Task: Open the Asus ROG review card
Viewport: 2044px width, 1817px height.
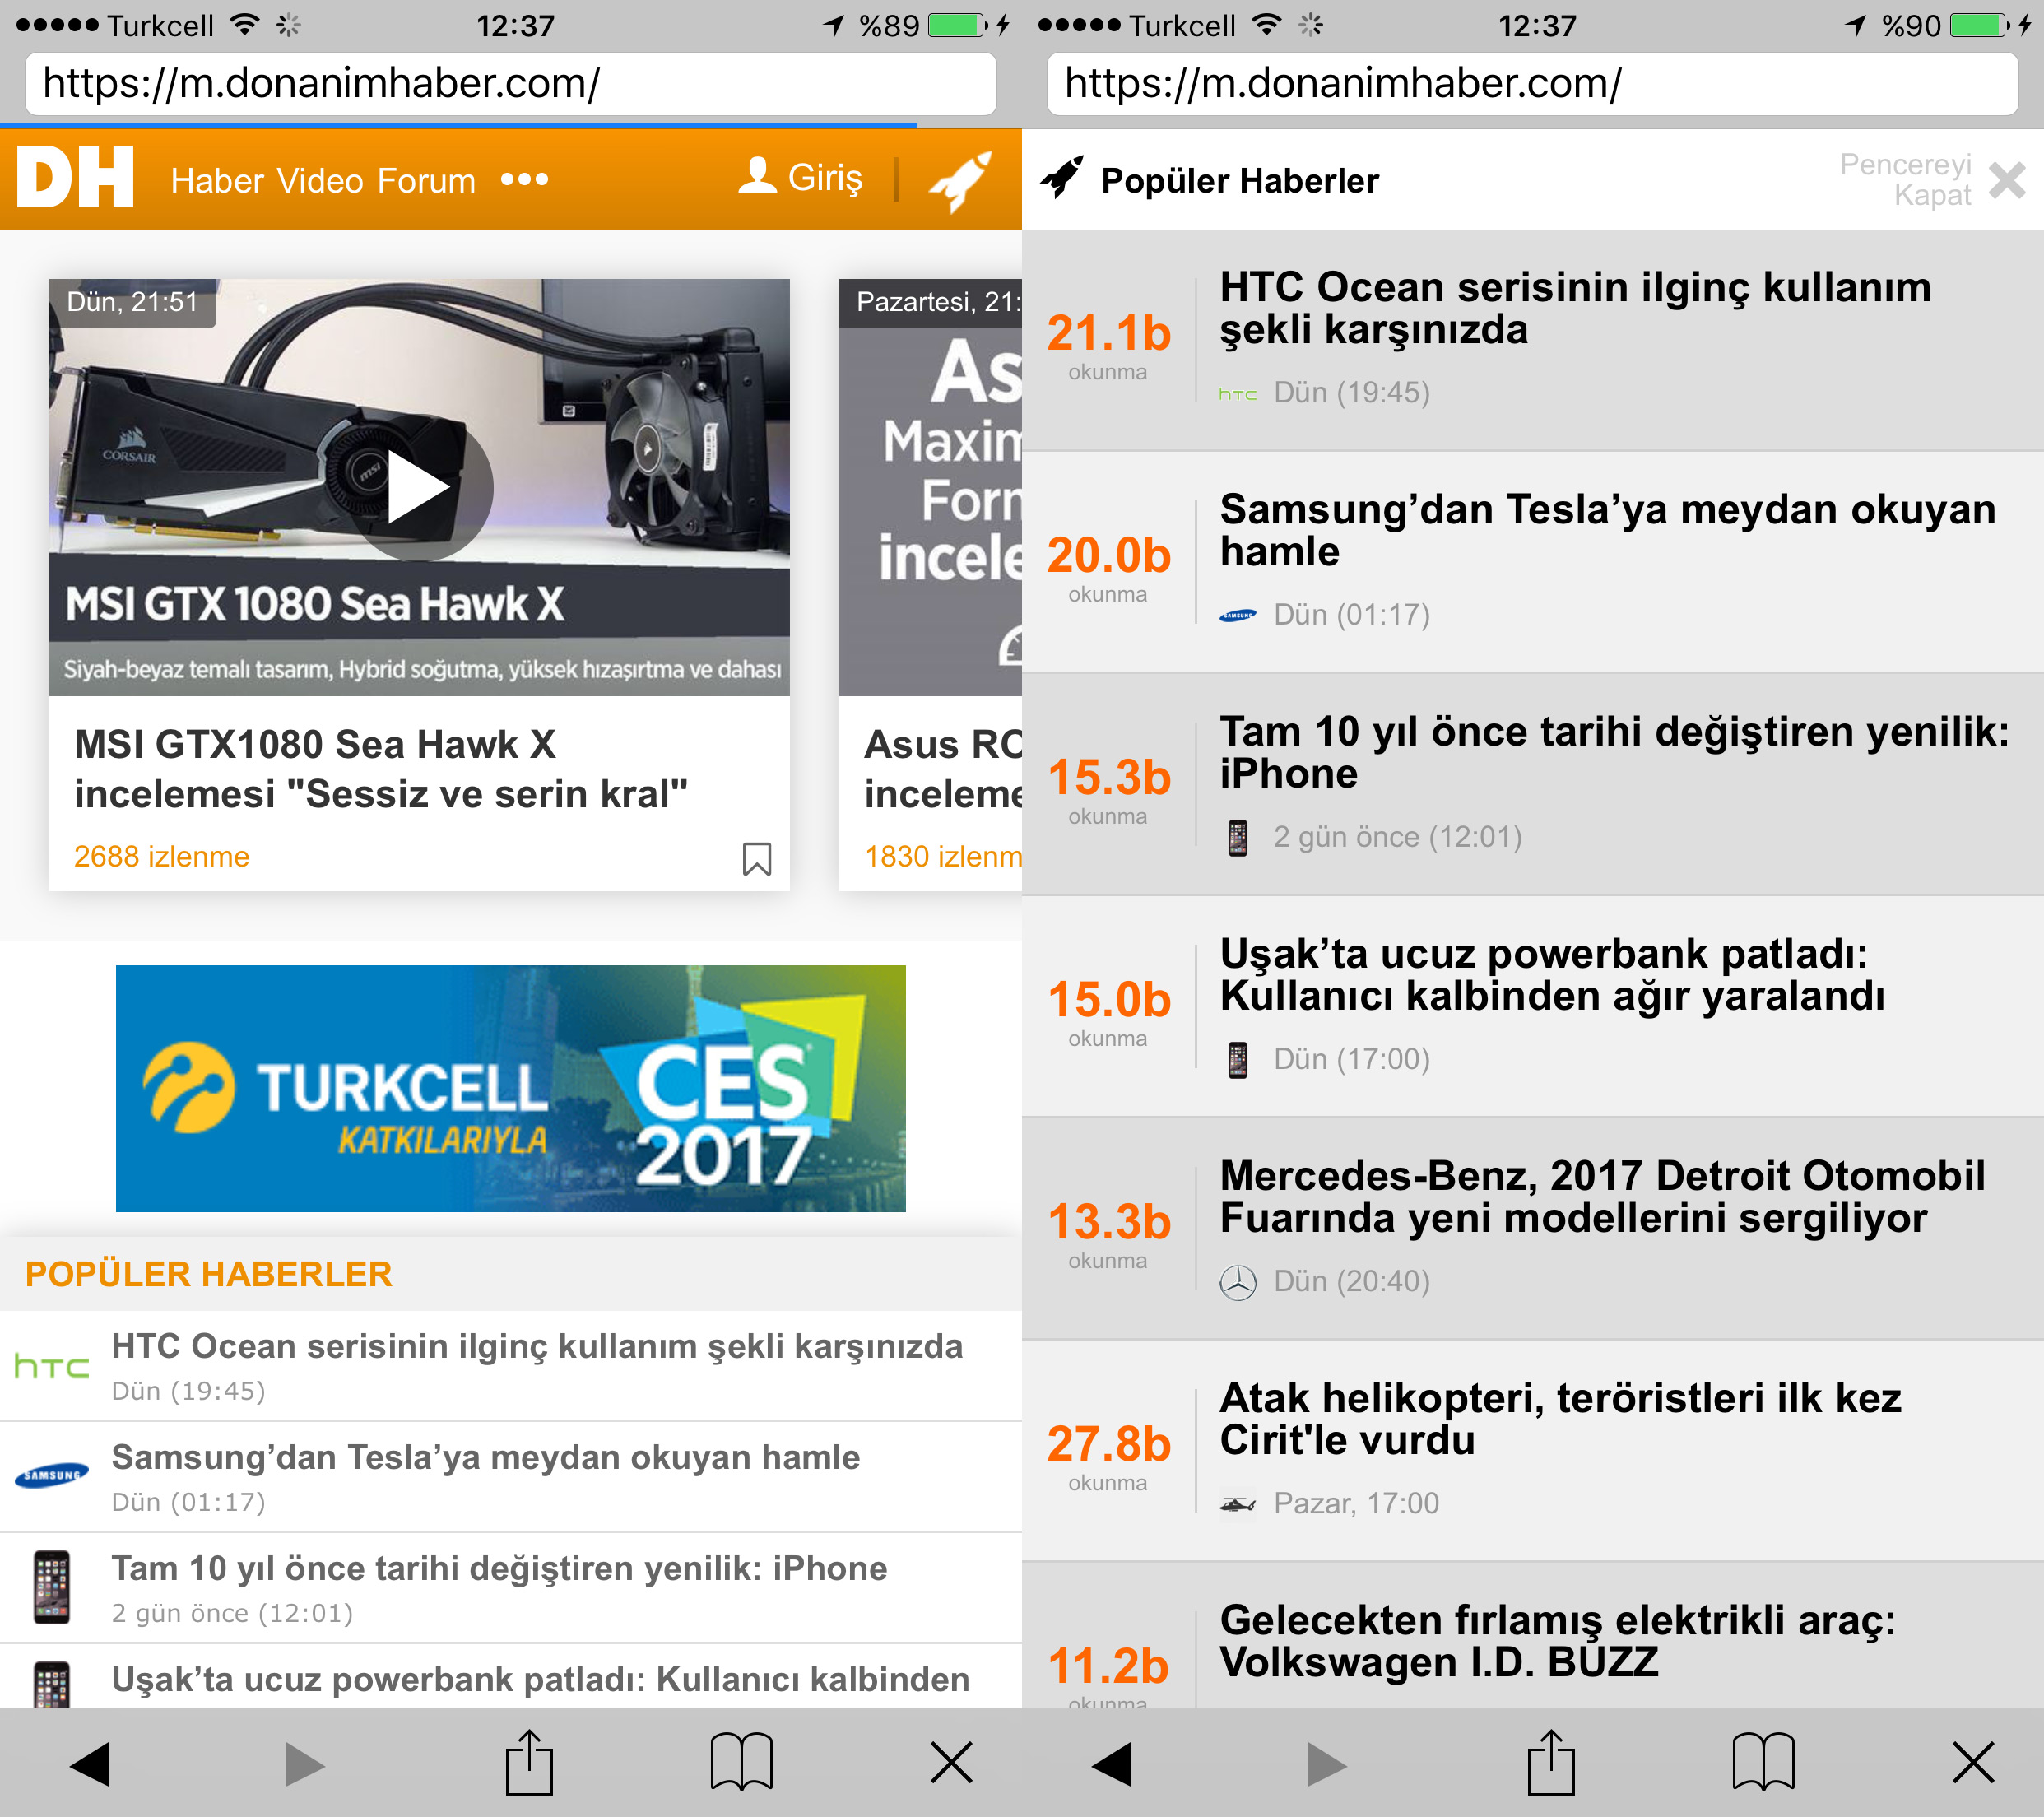Action: (x=930, y=585)
